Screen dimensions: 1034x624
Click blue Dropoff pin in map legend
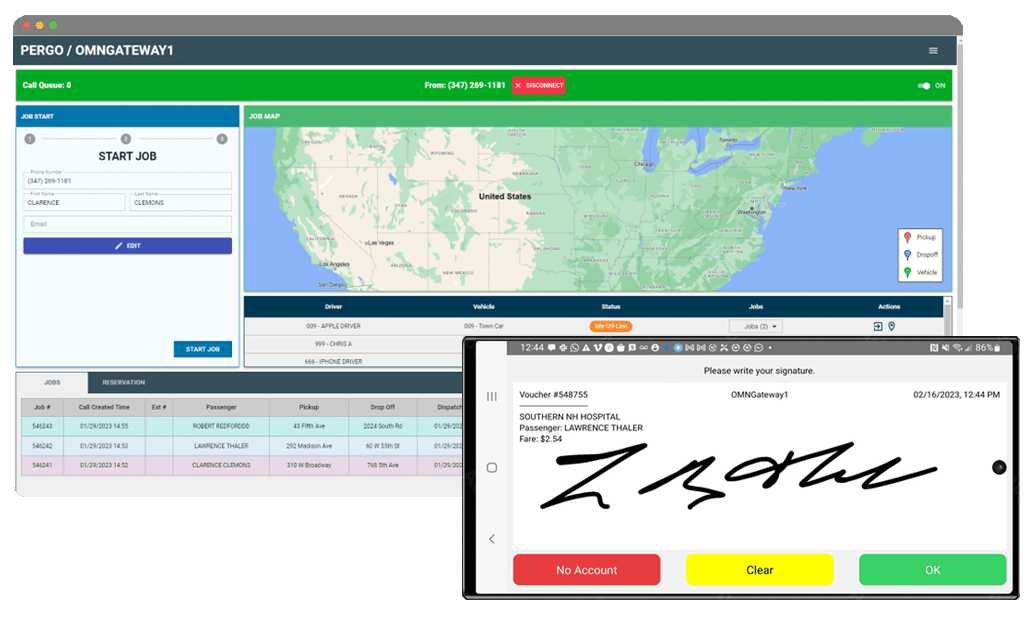click(x=907, y=255)
